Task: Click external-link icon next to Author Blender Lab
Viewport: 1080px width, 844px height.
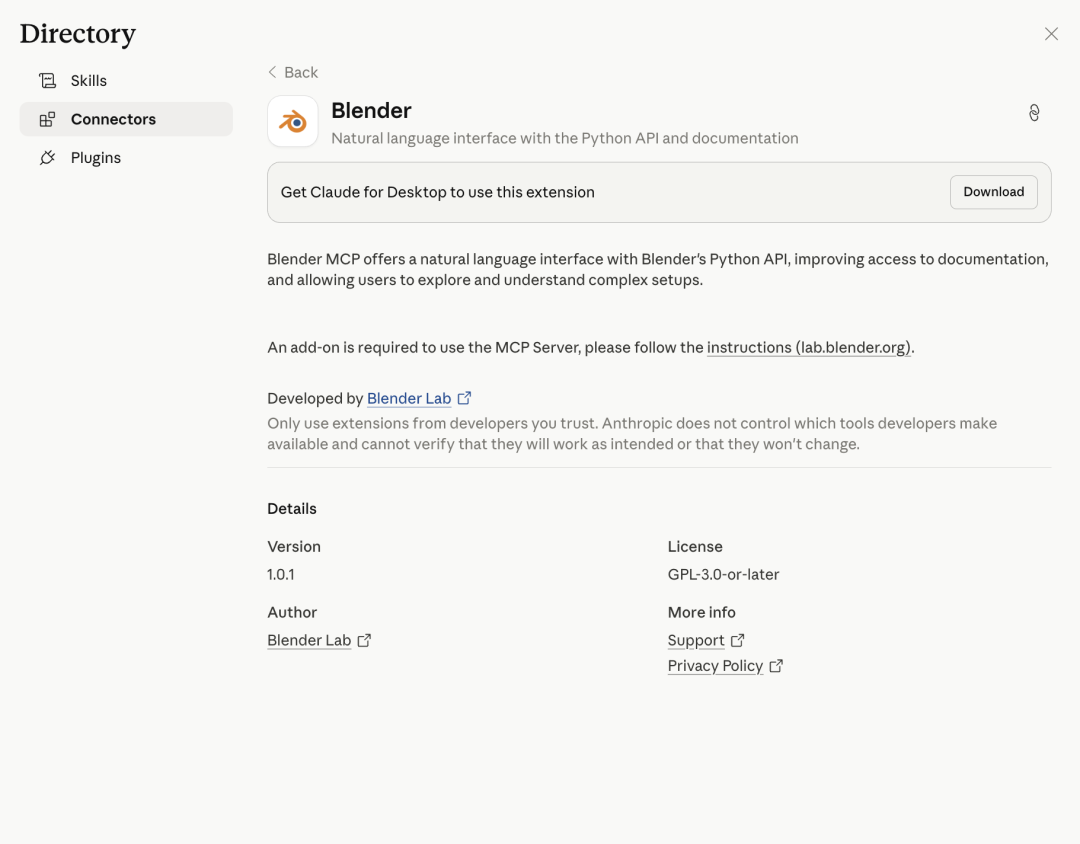Action: [x=364, y=640]
